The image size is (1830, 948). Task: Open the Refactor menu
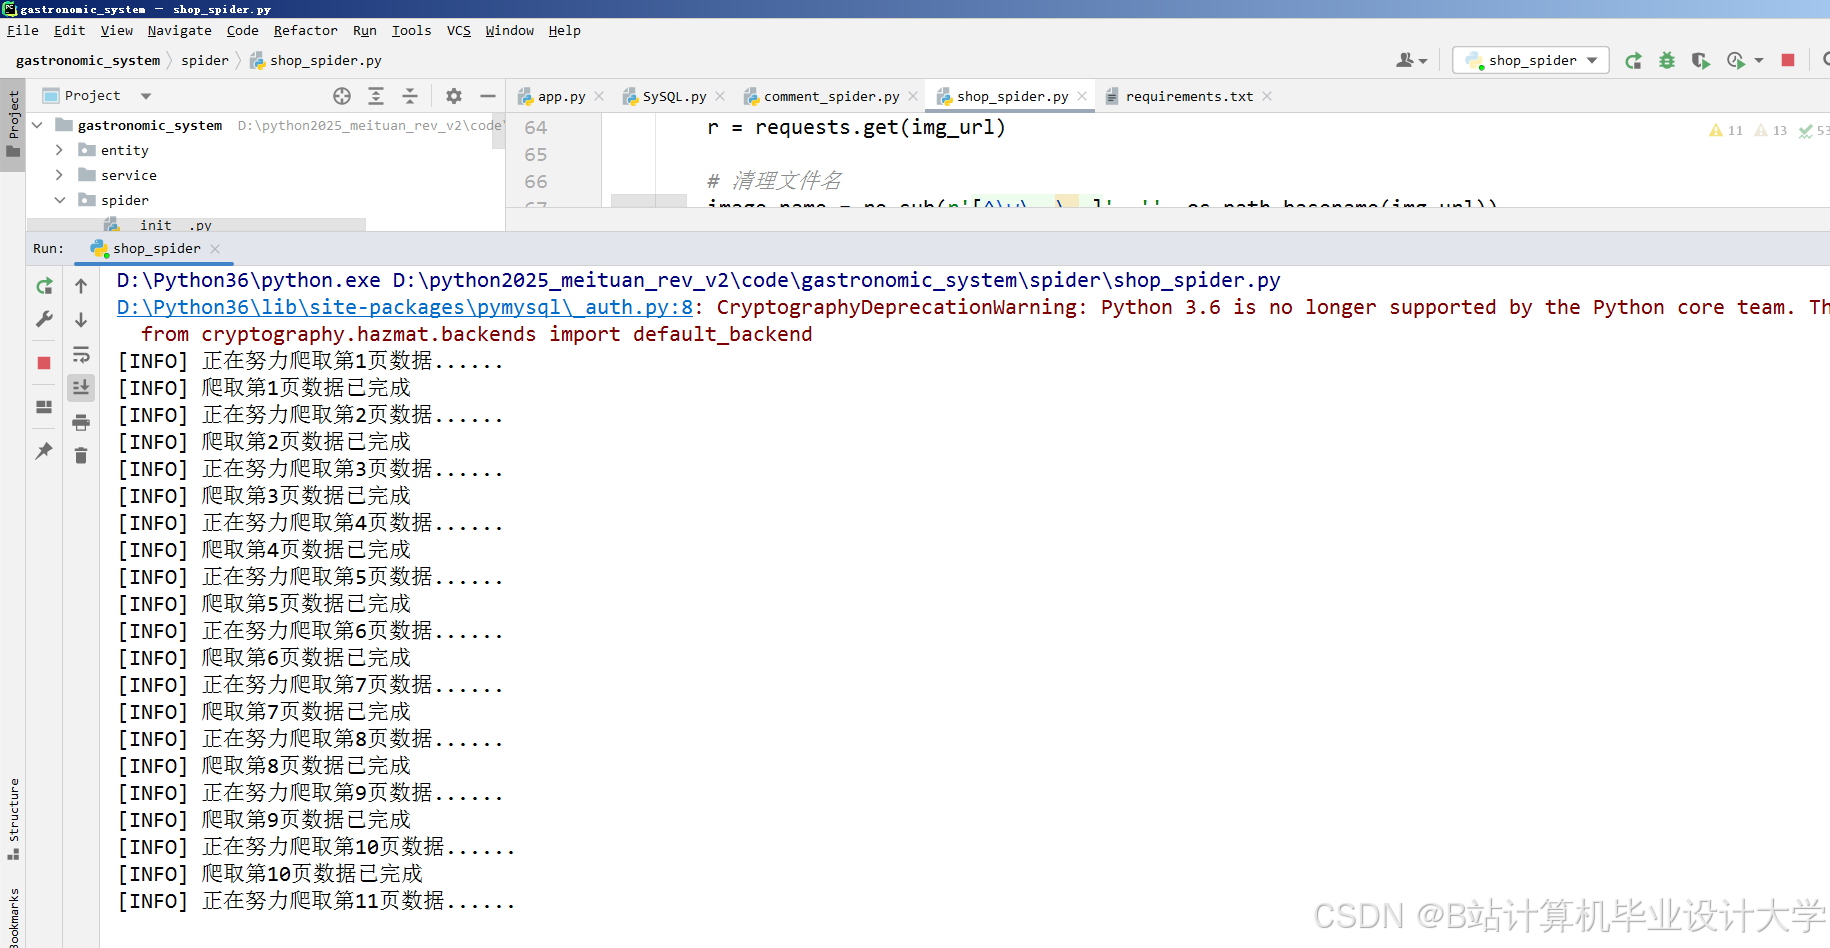[306, 31]
